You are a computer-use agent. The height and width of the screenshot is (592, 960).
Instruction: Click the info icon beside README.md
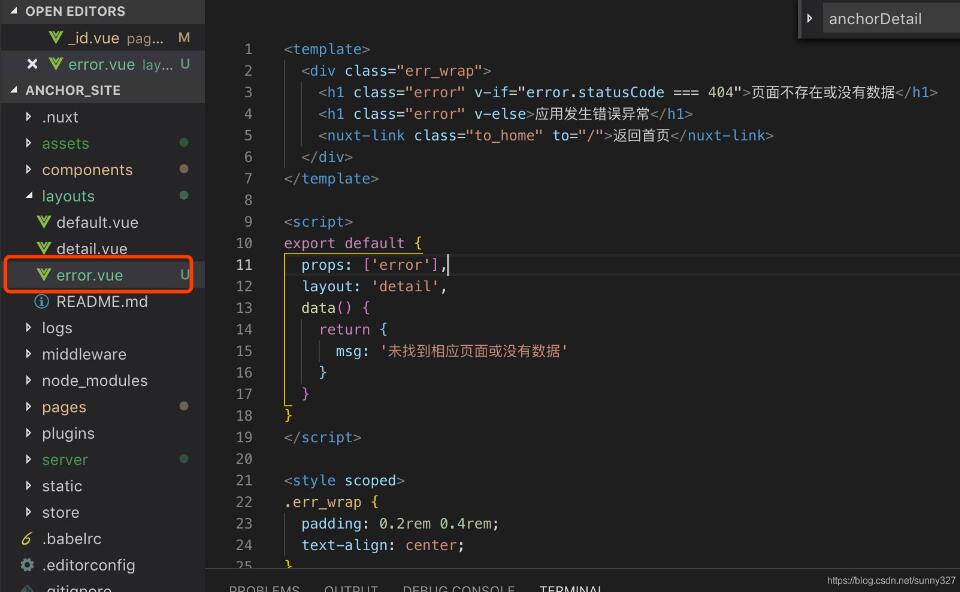(x=42, y=301)
